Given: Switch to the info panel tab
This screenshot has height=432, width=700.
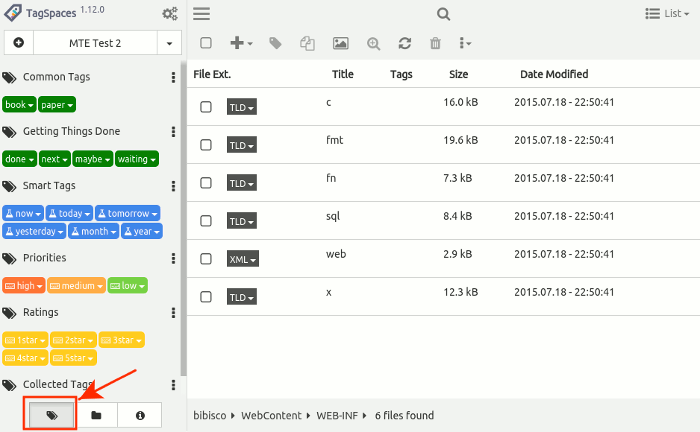Looking at the screenshot, I should [140, 415].
